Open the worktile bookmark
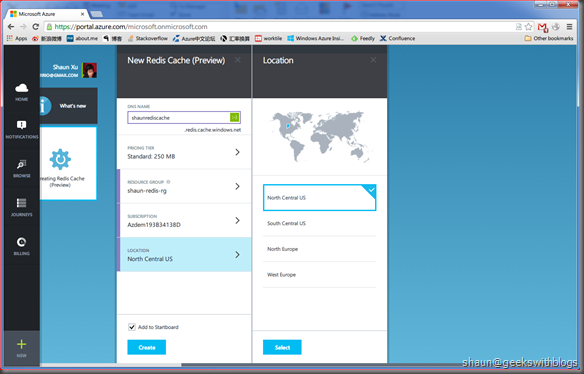Image resolution: width=584 pixels, height=374 pixels. coord(268,38)
